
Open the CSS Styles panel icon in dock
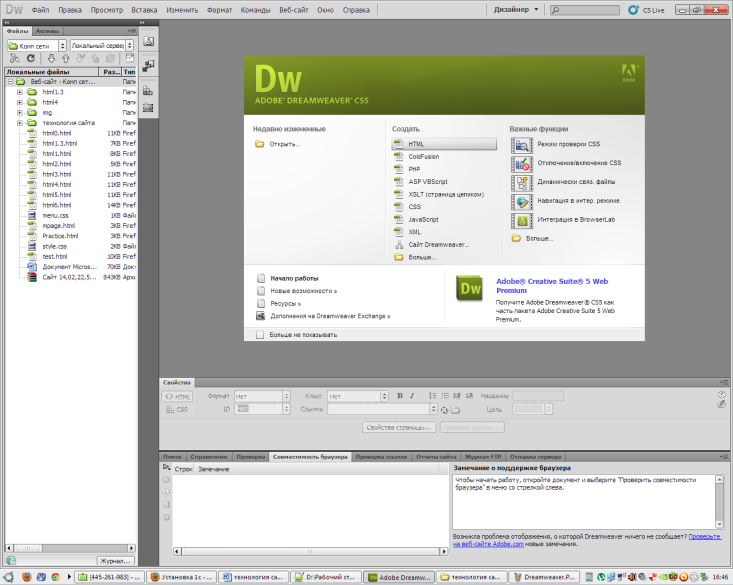point(149,66)
